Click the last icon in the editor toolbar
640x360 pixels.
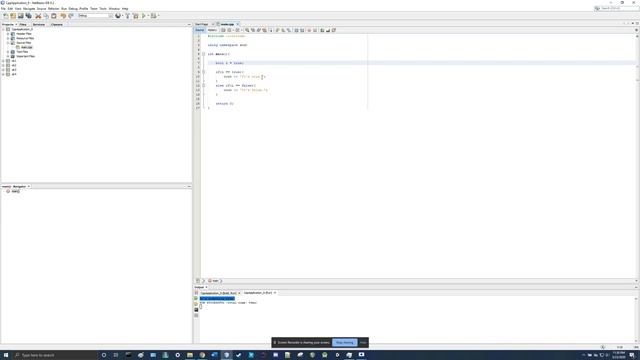[x=333, y=30]
